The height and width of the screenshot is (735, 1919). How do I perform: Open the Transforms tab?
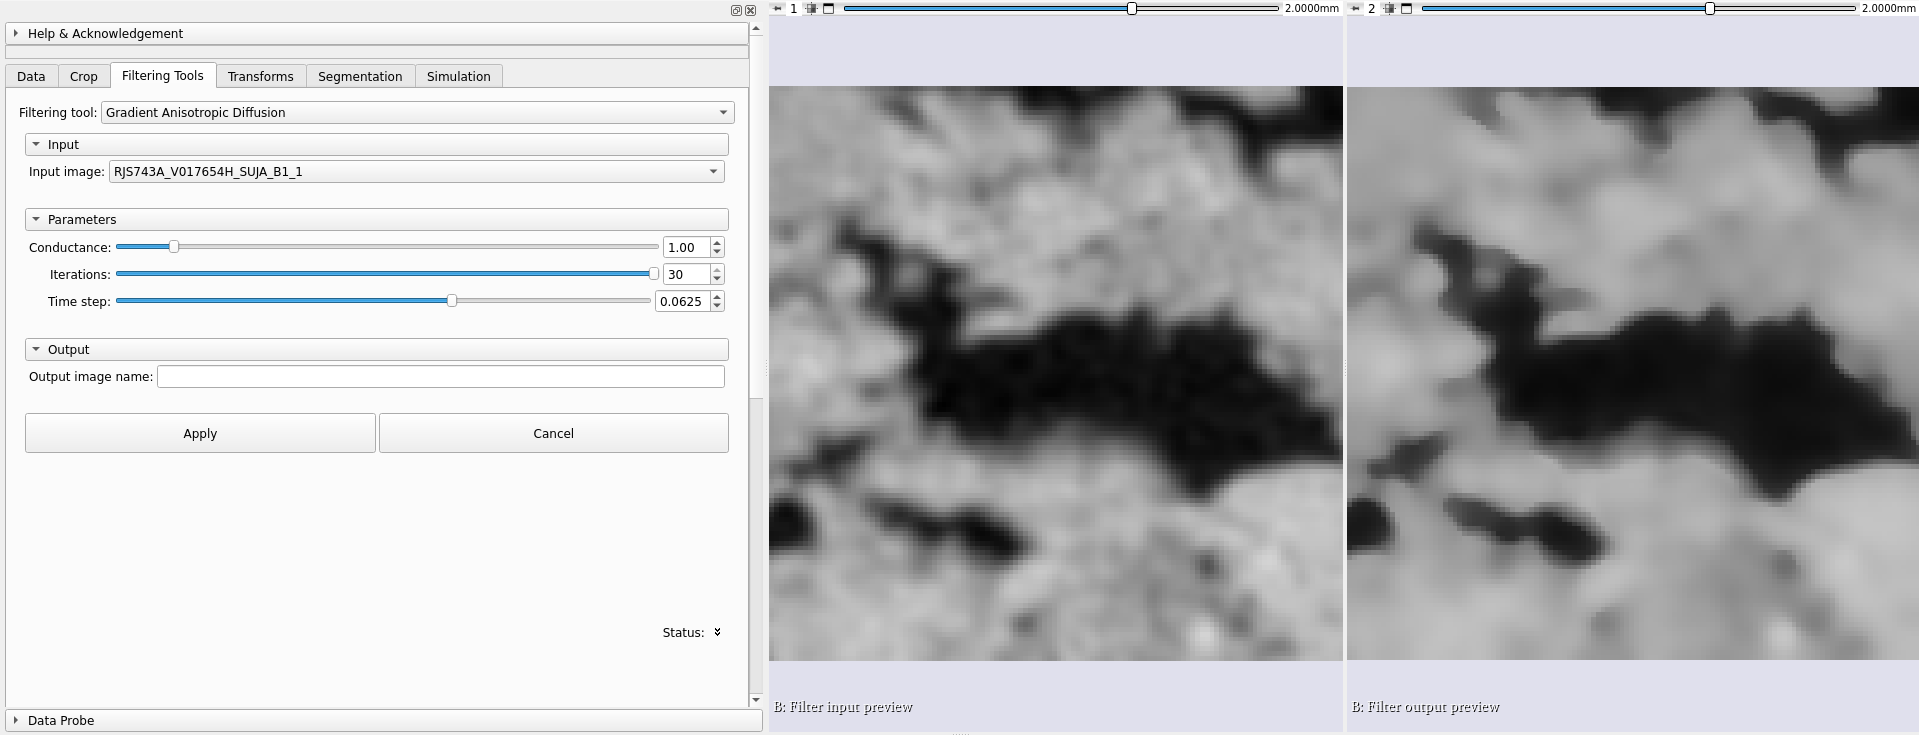pyautogui.click(x=260, y=77)
